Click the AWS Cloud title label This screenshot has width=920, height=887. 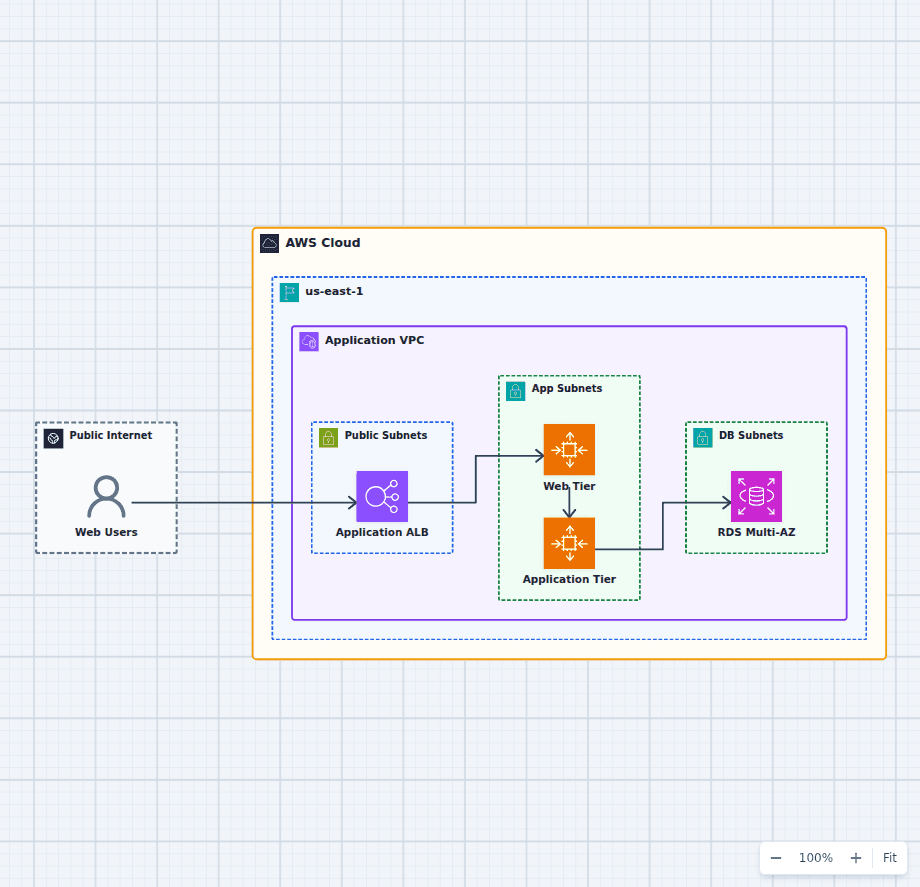coord(323,243)
